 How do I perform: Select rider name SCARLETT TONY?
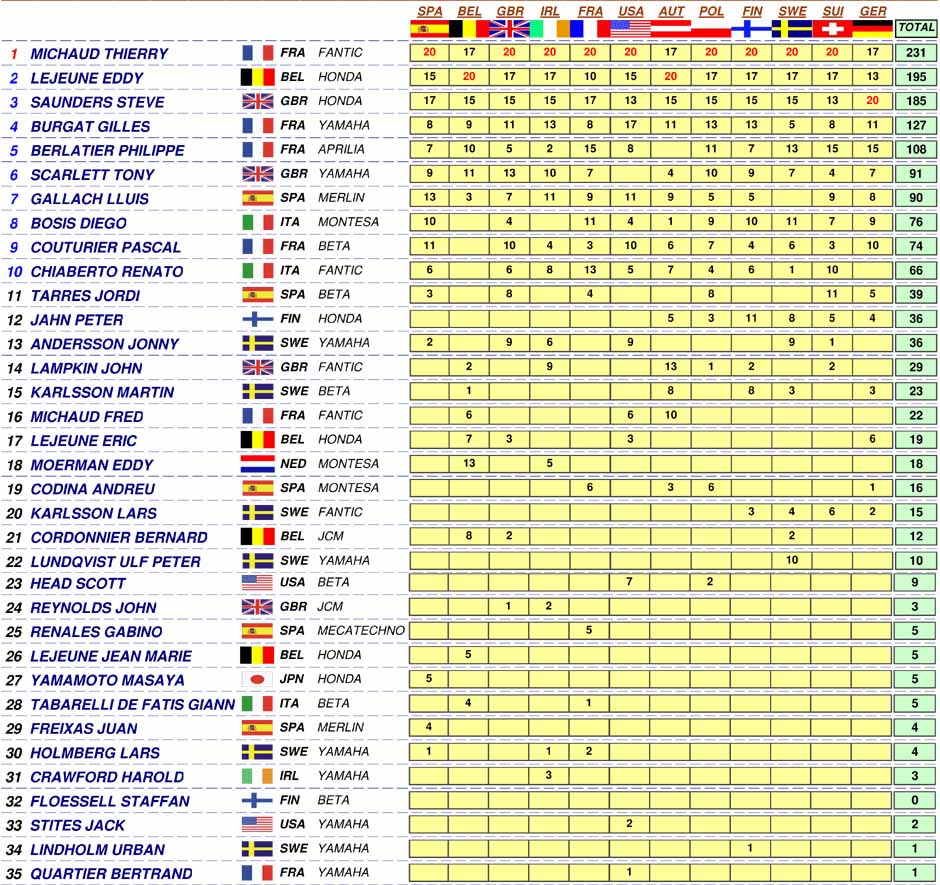(92, 175)
